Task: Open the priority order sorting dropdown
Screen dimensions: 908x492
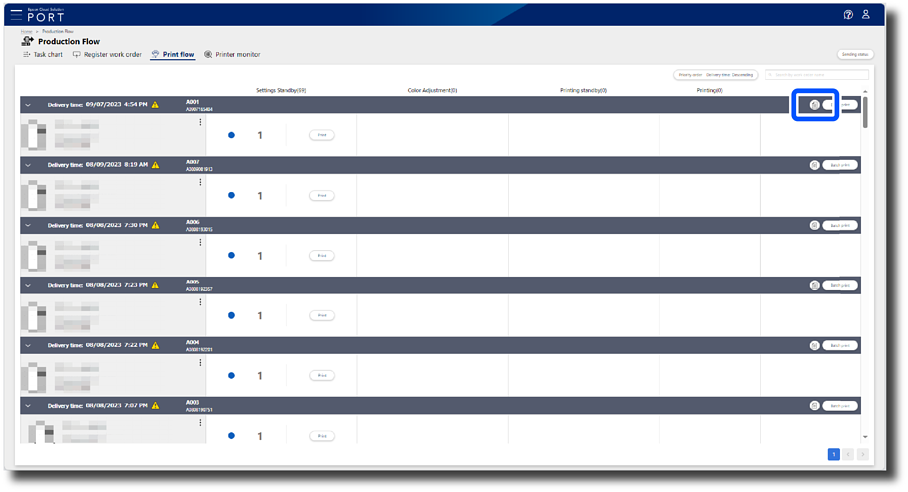Action: coord(716,75)
